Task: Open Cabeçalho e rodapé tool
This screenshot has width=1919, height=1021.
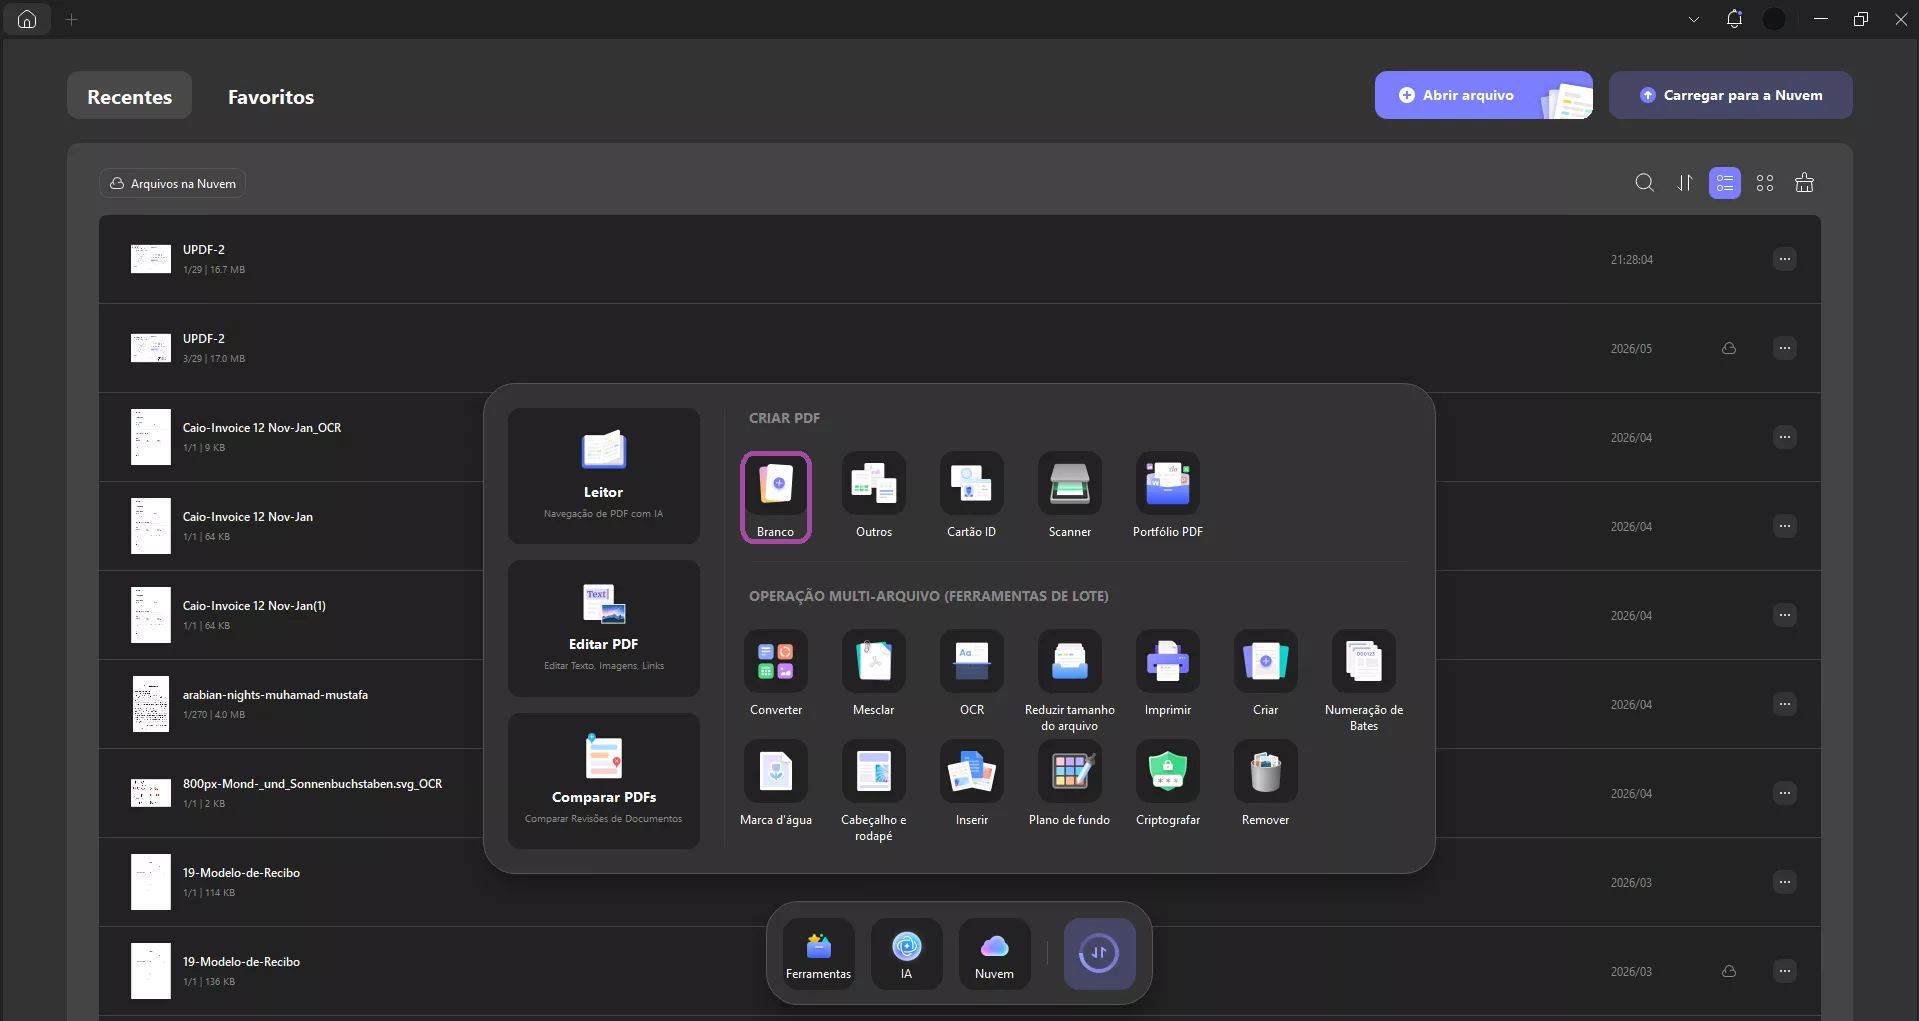Action: pyautogui.click(x=874, y=792)
